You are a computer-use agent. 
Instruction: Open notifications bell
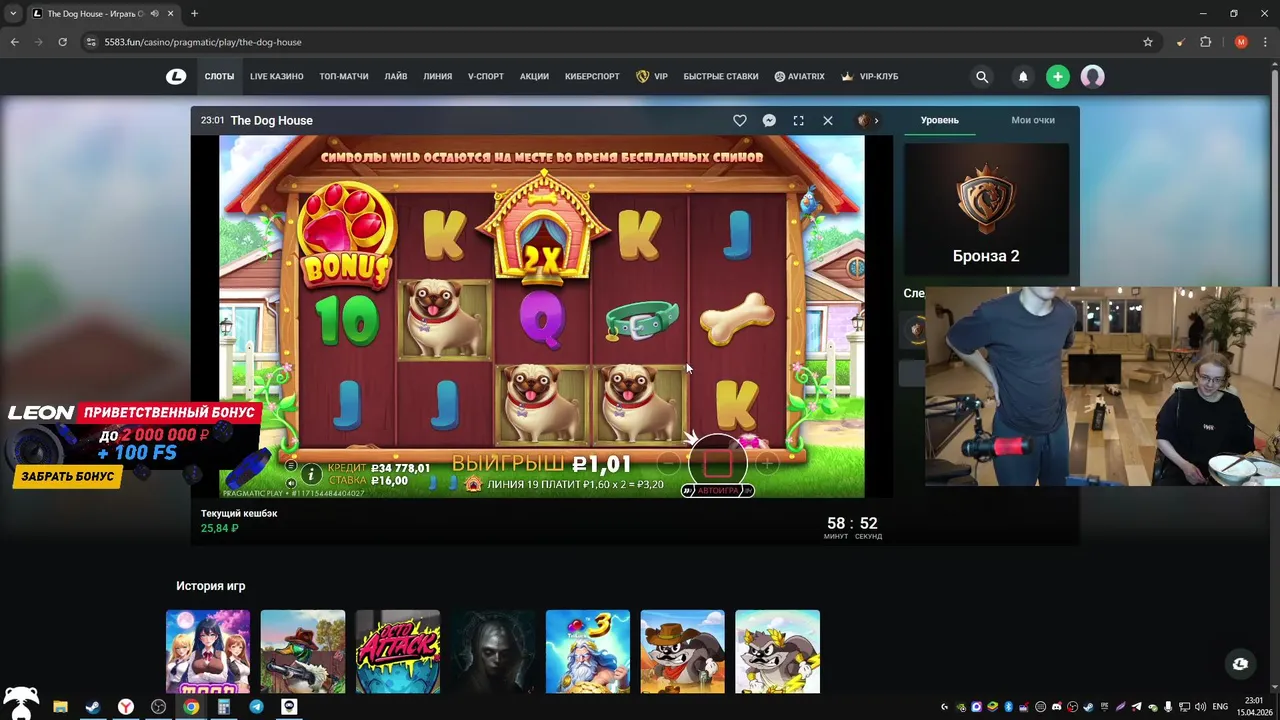pos(1023,77)
